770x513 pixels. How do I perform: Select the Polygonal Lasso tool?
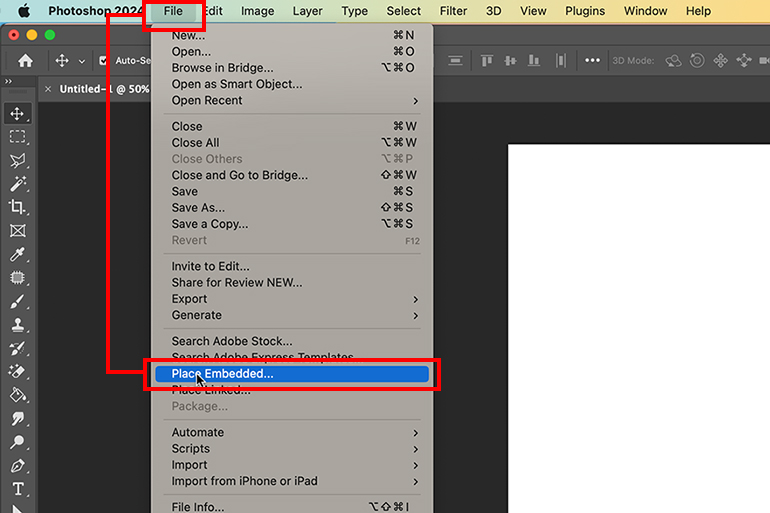(18, 160)
